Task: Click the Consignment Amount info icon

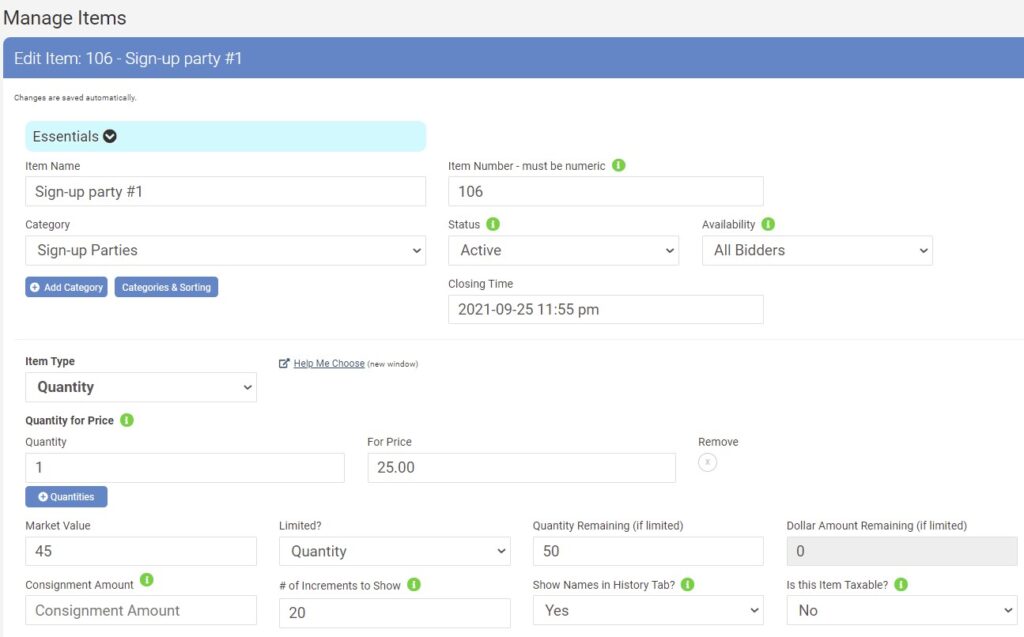Action: pyautogui.click(x=147, y=579)
